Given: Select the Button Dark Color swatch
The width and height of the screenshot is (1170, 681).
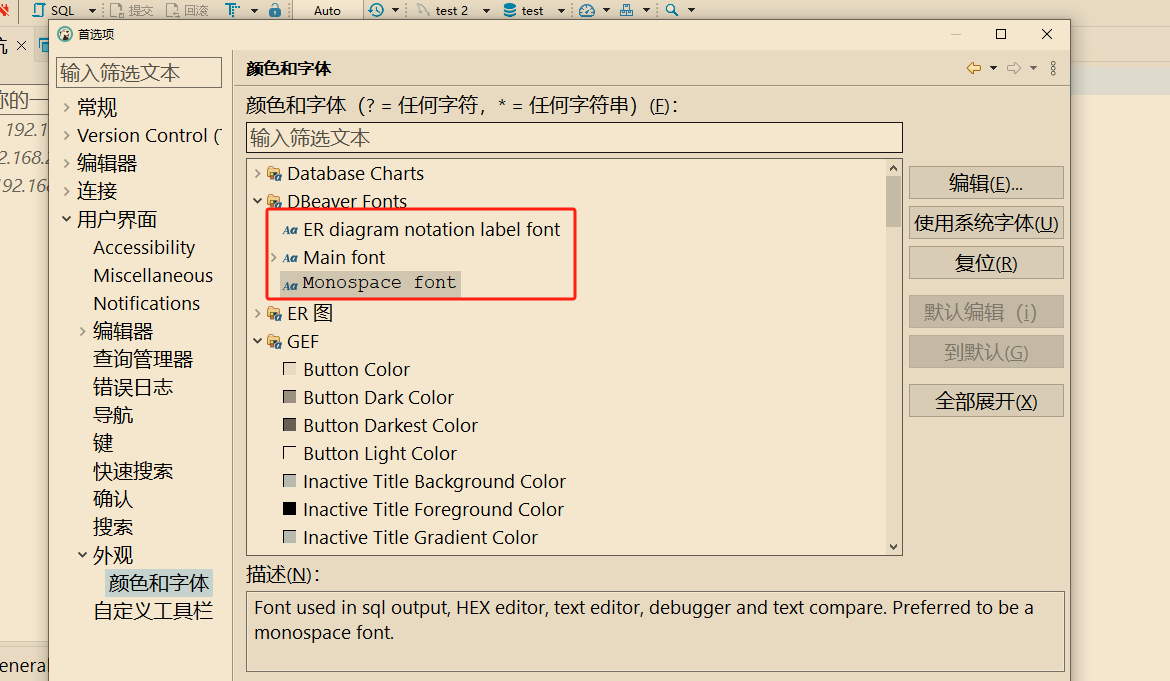Looking at the screenshot, I should 290,396.
